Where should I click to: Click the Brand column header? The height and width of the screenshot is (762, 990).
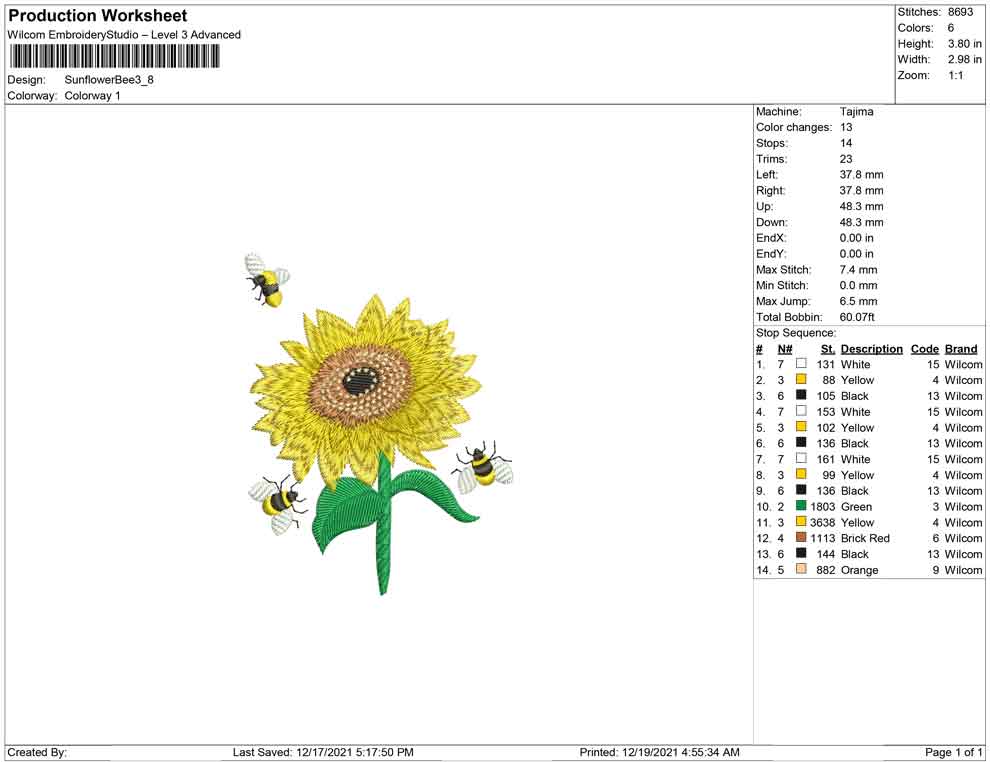click(x=961, y=349)
